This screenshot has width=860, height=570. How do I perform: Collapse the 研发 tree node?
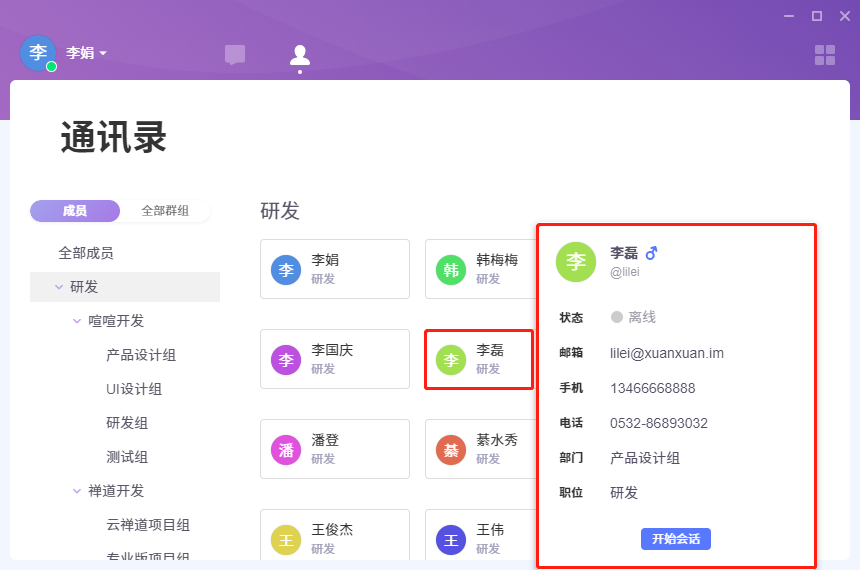click(59, 287)
